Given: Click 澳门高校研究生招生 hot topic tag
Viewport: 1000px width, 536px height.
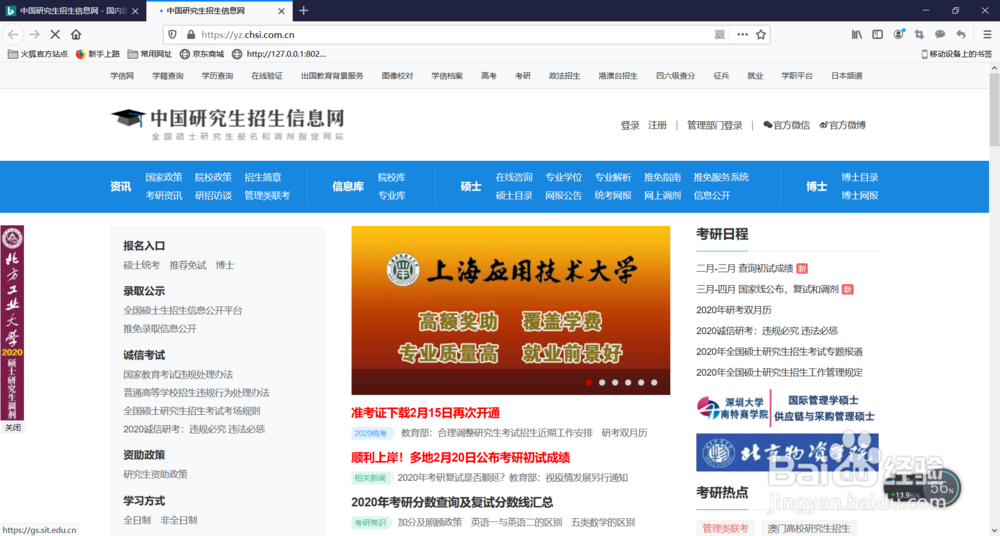Looking at the screenshot, I should (809, 528).
